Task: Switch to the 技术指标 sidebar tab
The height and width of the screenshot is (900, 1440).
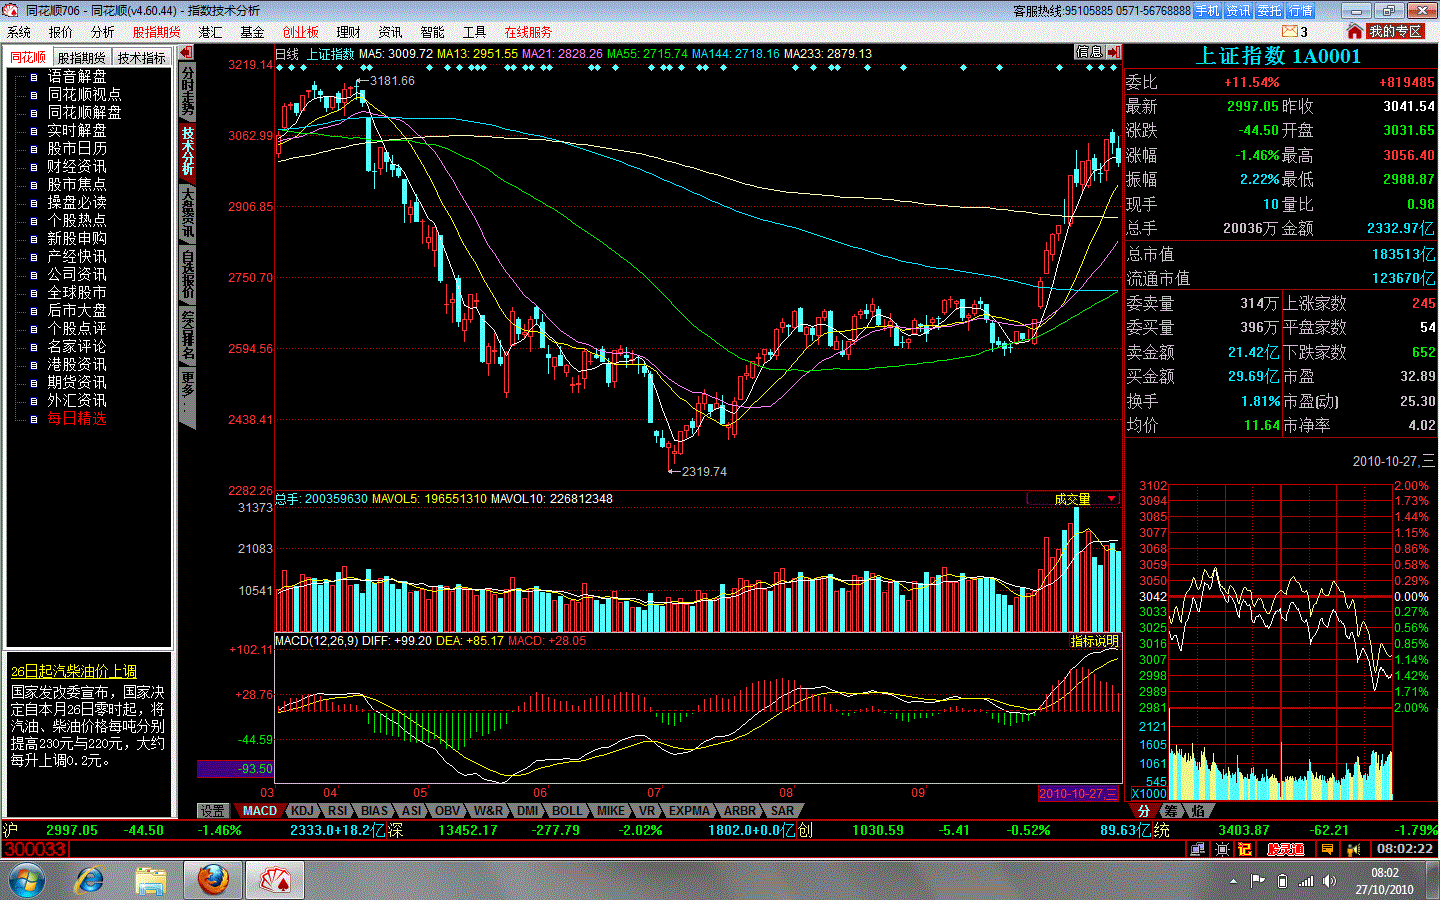Action: (141, 58)
